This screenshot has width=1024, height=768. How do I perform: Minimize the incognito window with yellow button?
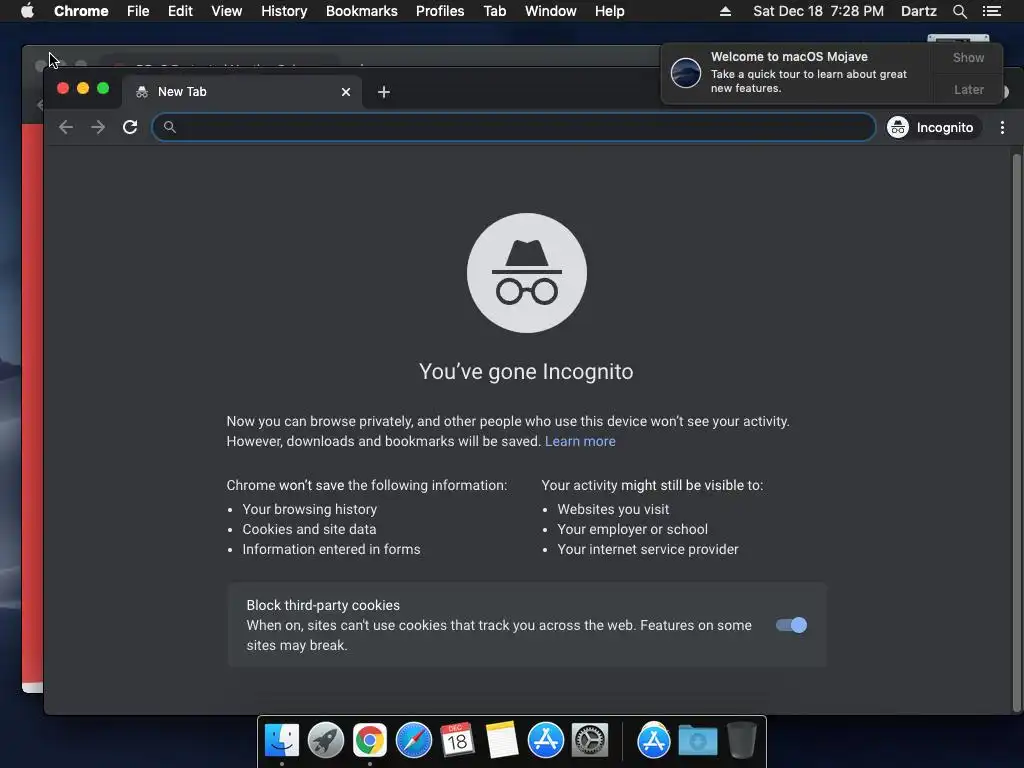tap(83, 88)
